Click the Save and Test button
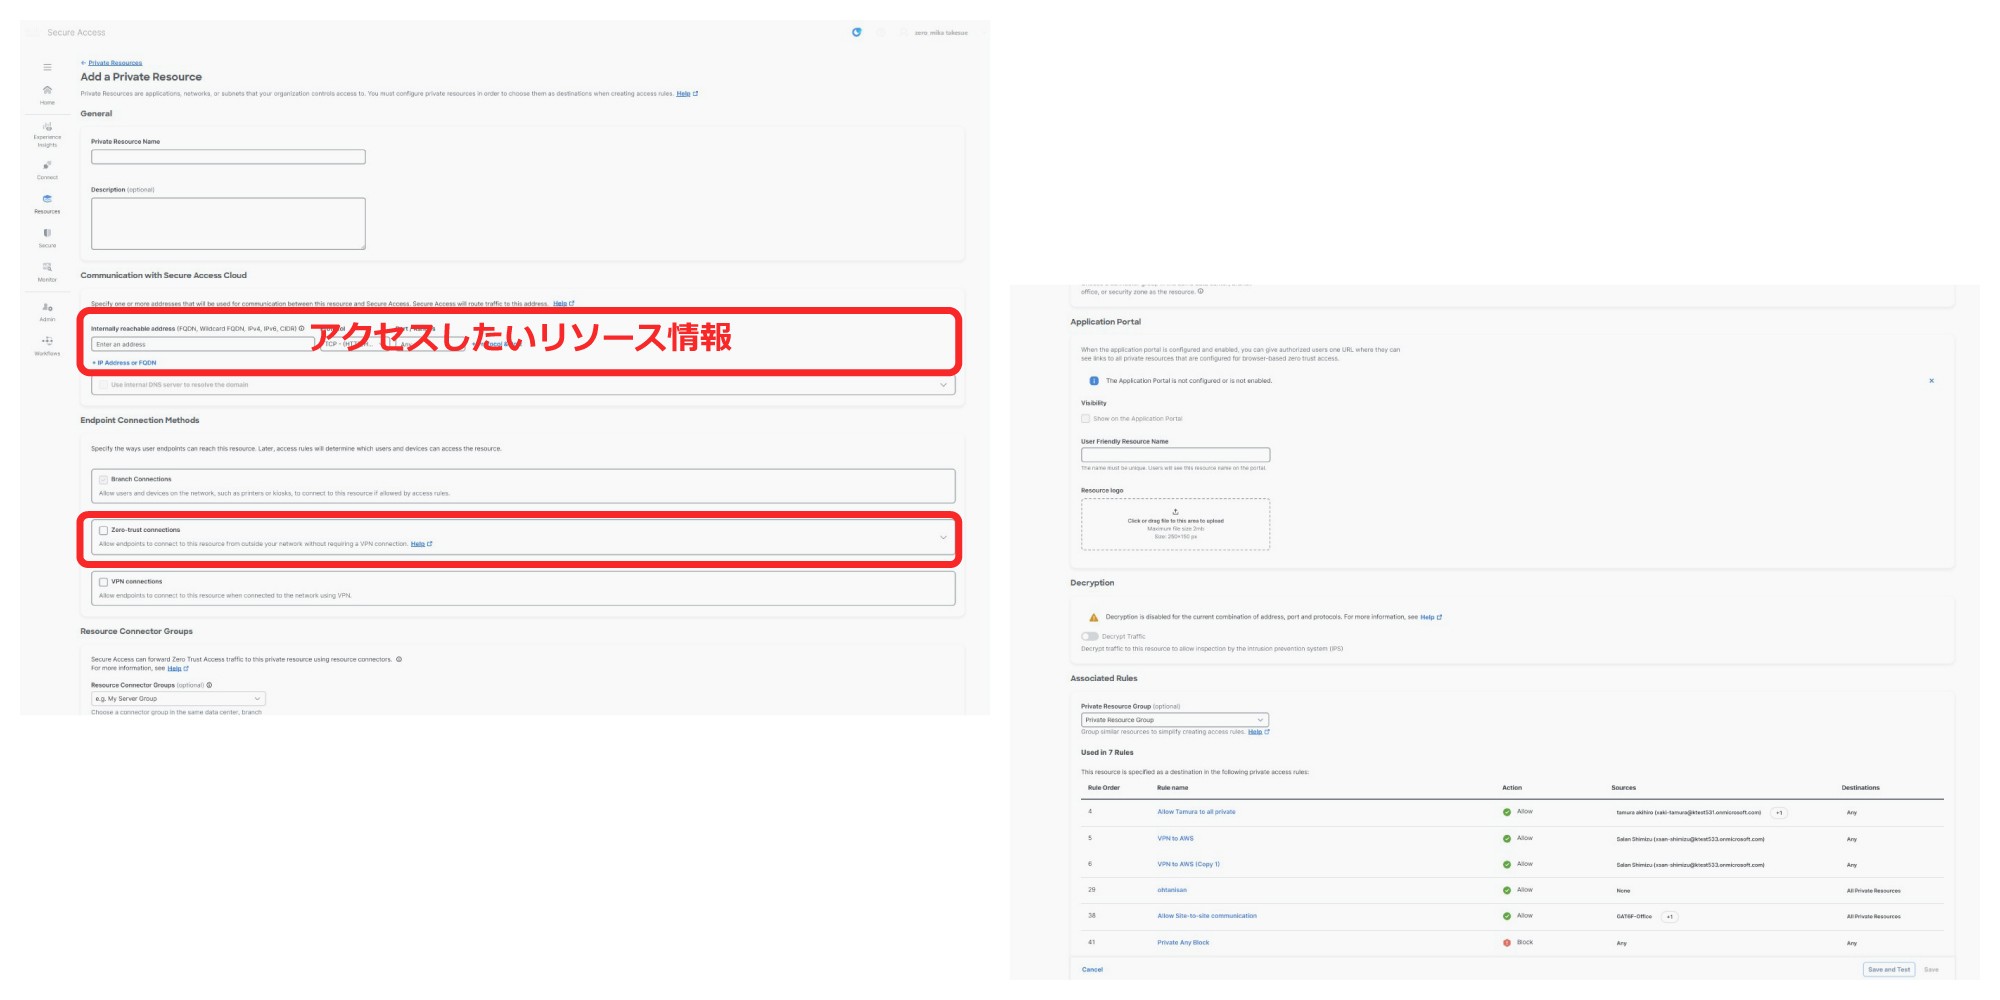This screenshot has height=1000, width=2000. 1889,969
